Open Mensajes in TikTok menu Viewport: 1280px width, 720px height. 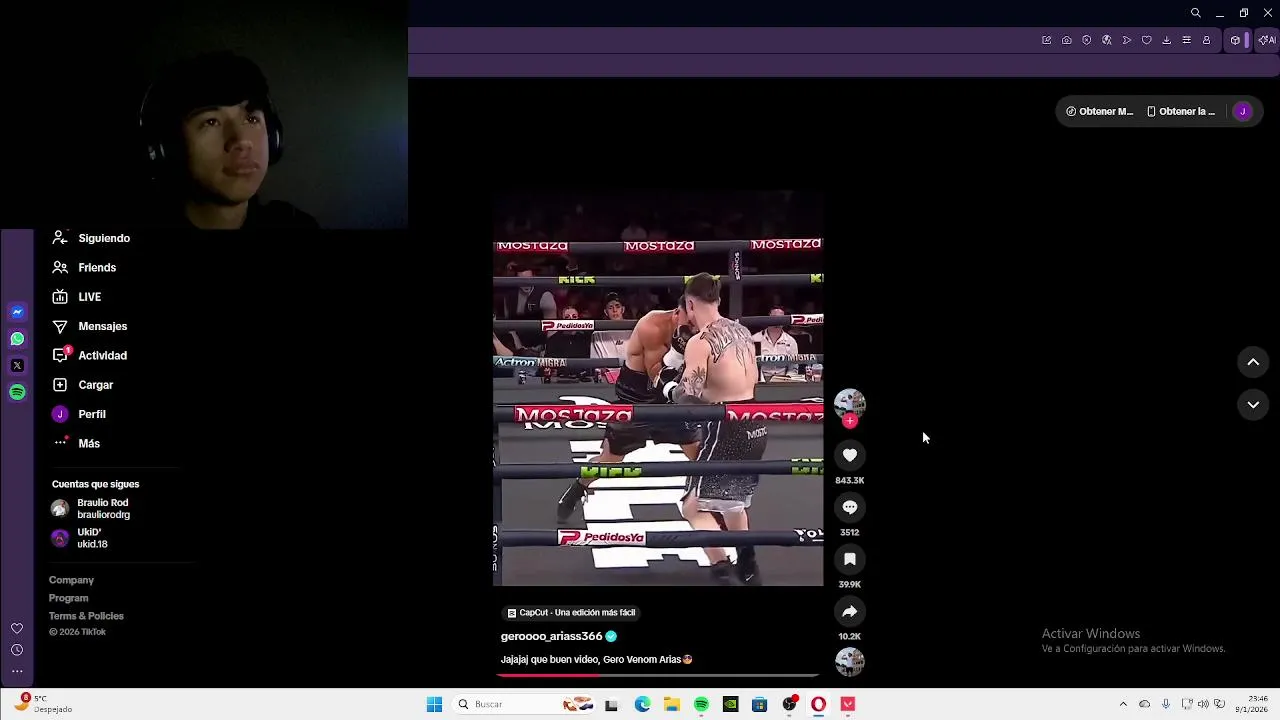point(102,326)
